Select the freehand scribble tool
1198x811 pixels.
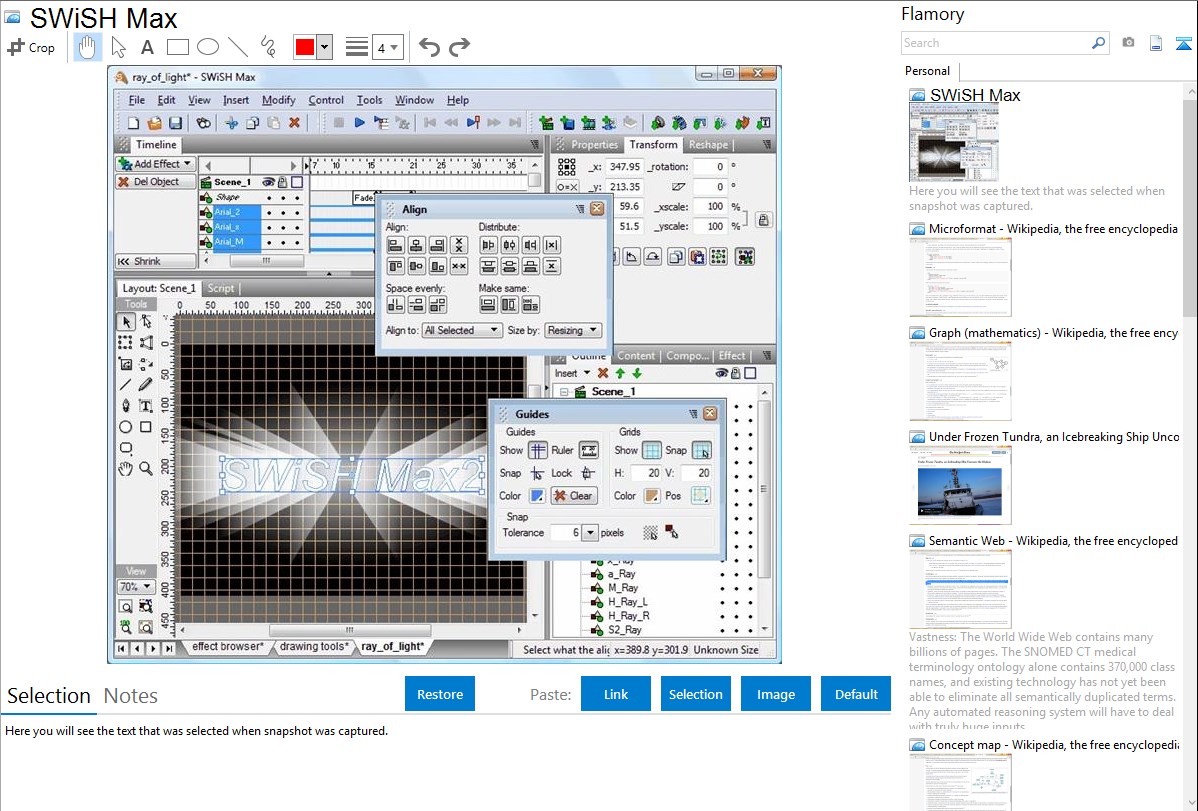[267, 47]
